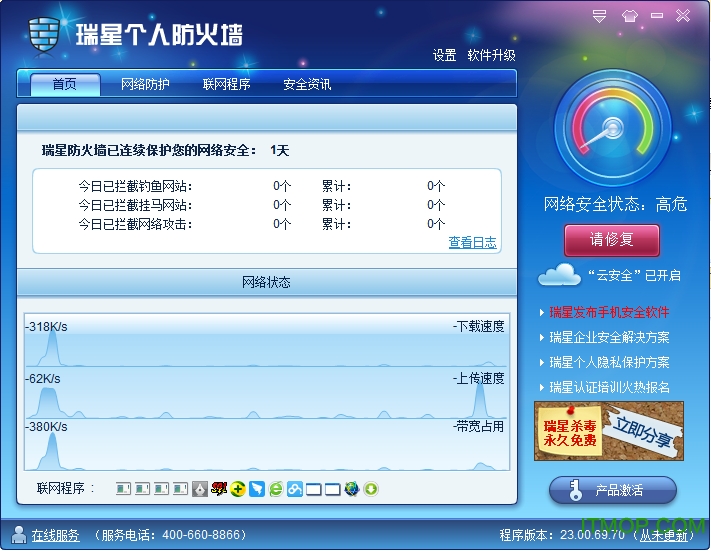Select the gray pen-nib program icon
This screenshot has height=551, width=711.
pyautogui.click(x=200, y=489)
